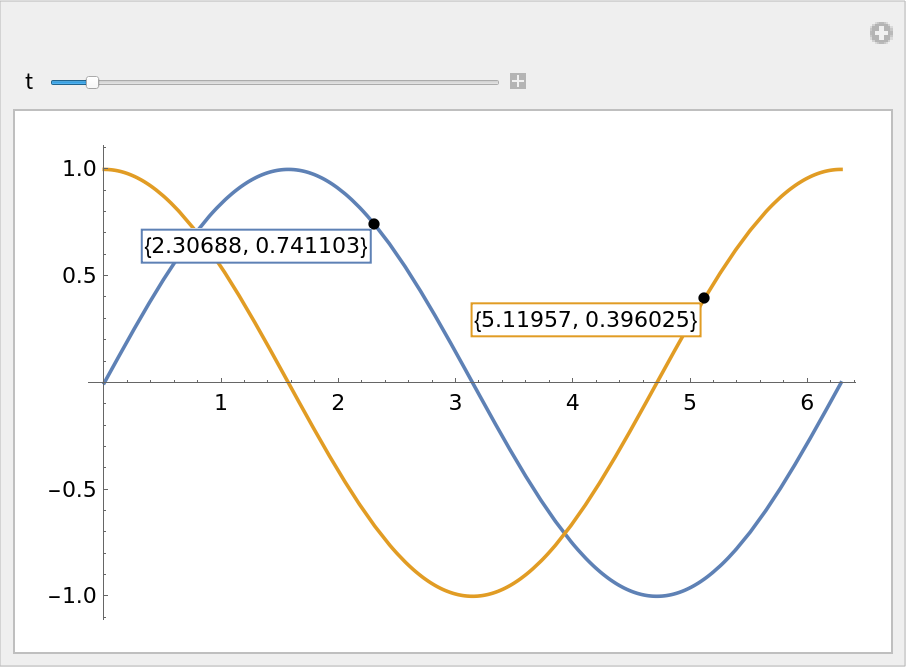This screenshot has height=668, width=906.
Task: Select the orange label {5.11957, 0.396025}
Action: 585,320
